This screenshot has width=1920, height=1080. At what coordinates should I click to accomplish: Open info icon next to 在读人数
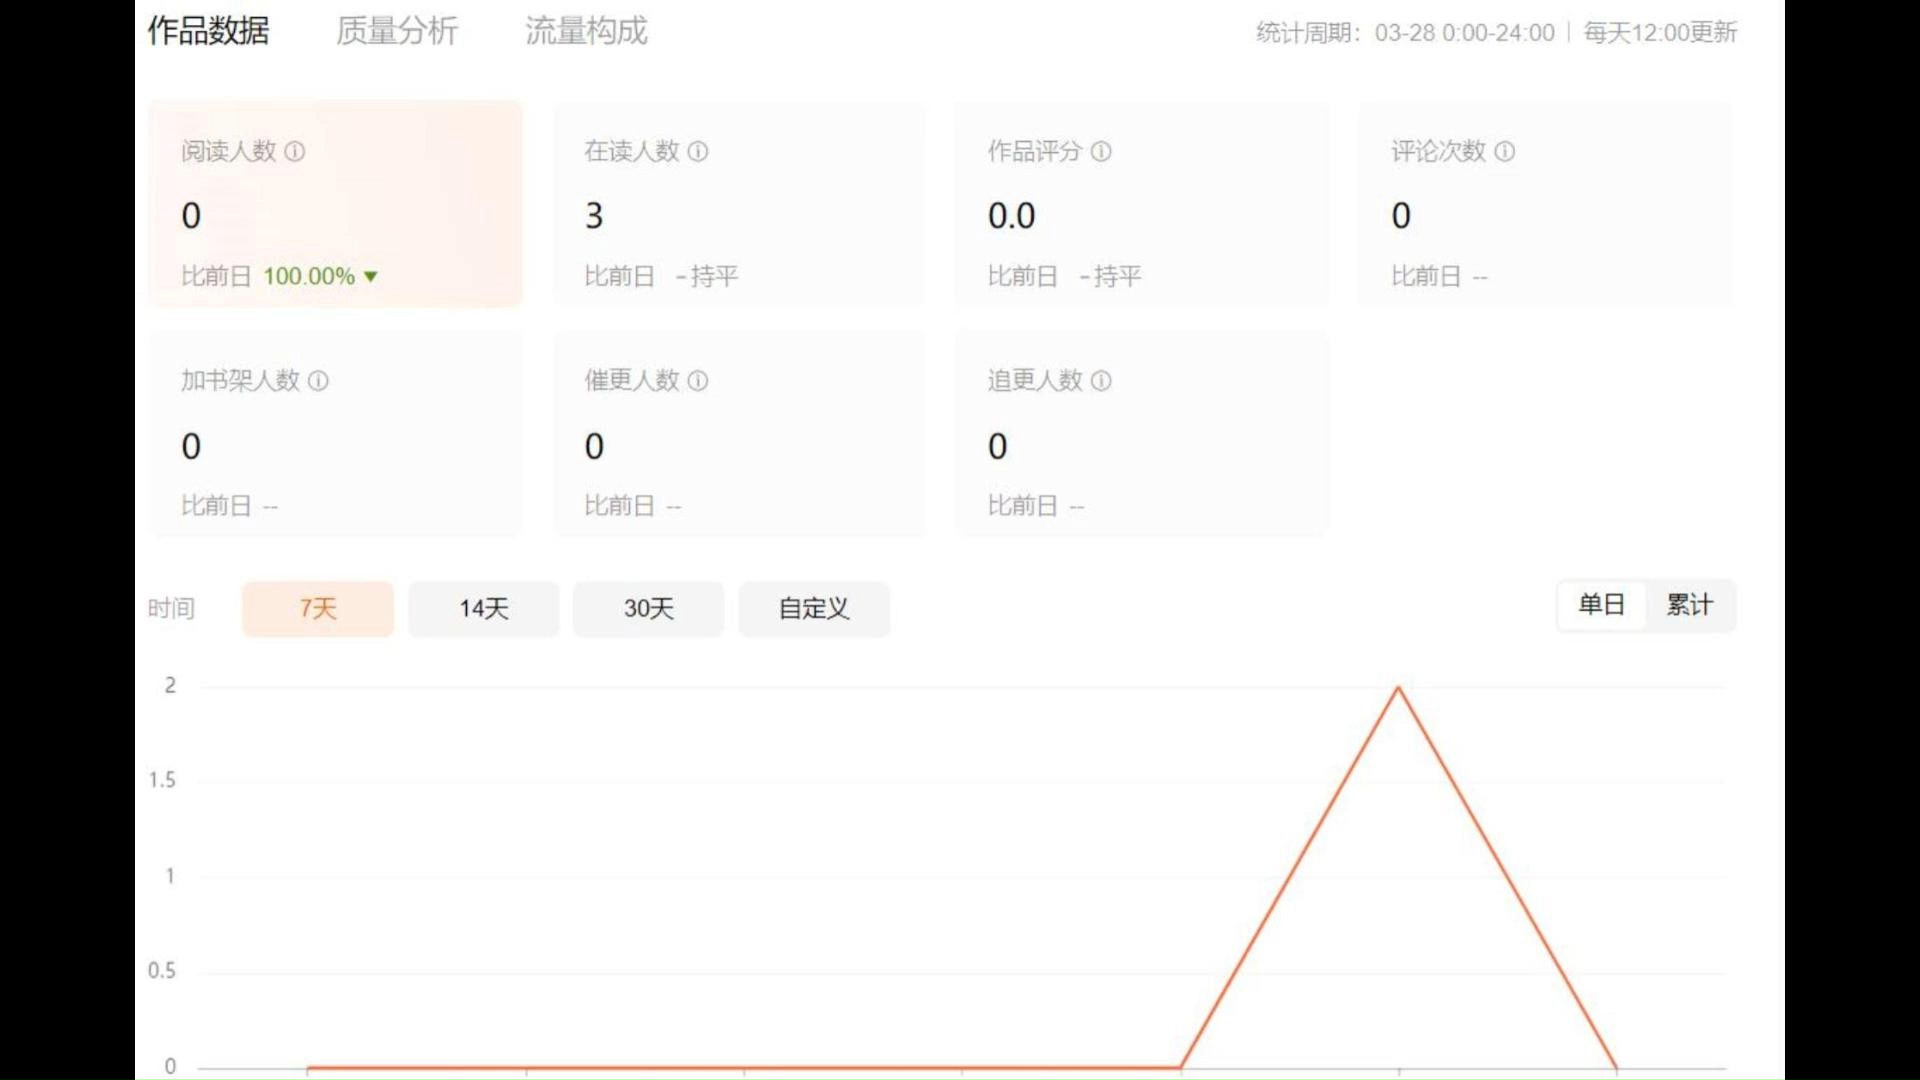coord(698,151)
